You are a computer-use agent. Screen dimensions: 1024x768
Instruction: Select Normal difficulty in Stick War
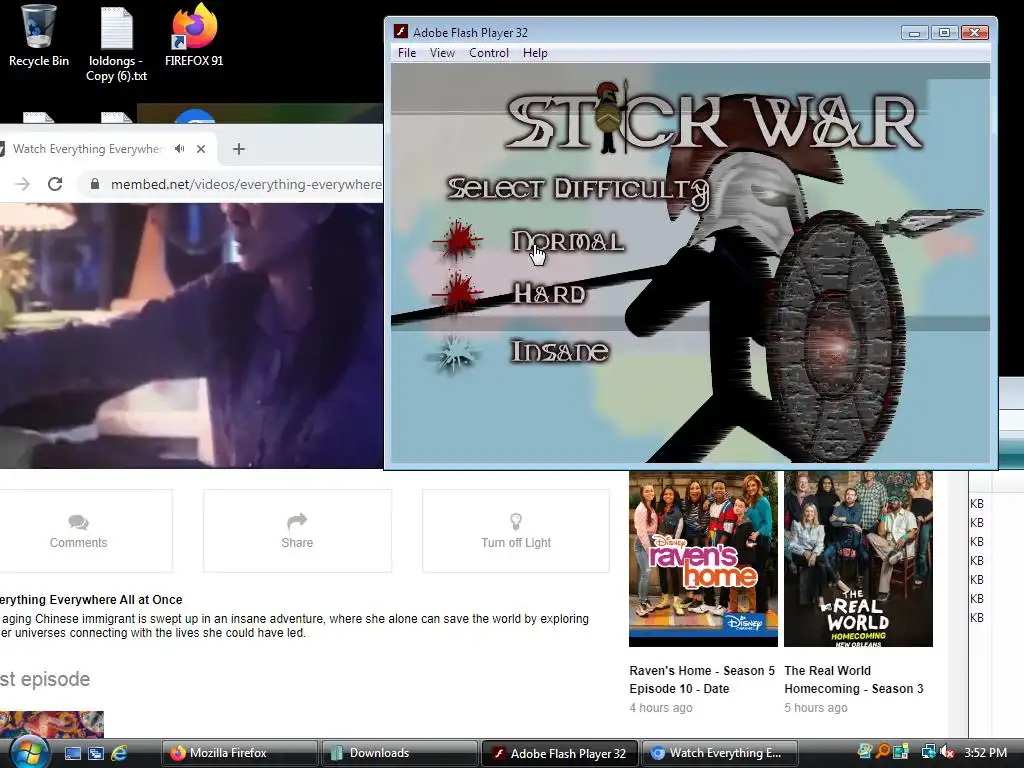coord(568,242)
